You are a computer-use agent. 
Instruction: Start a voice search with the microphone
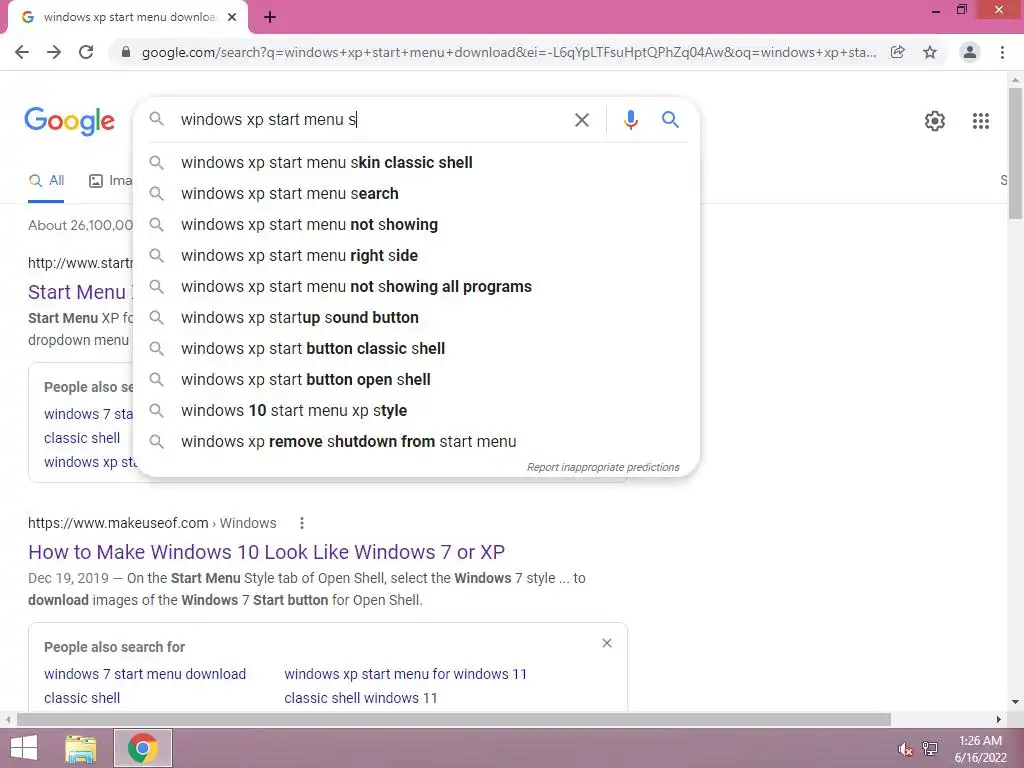coord(630,120)
